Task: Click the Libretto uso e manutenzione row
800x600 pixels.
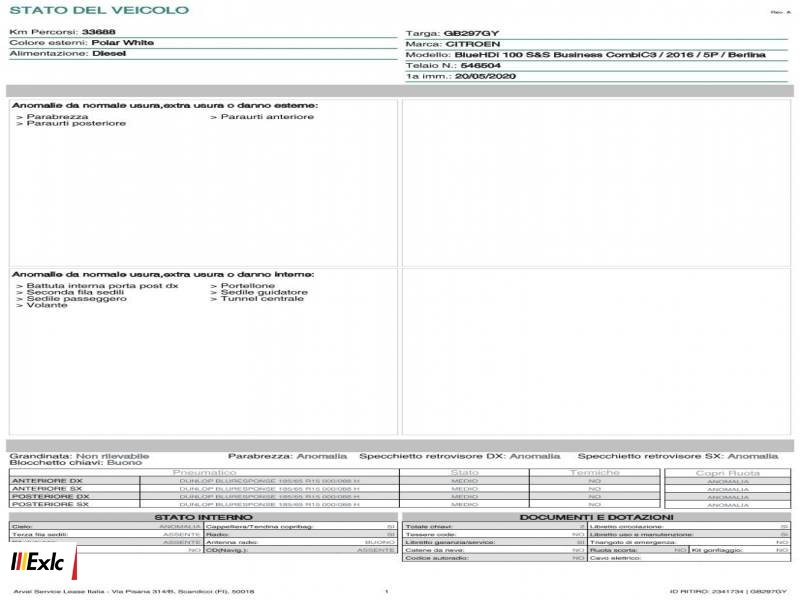Action: (x=689, y=535)
